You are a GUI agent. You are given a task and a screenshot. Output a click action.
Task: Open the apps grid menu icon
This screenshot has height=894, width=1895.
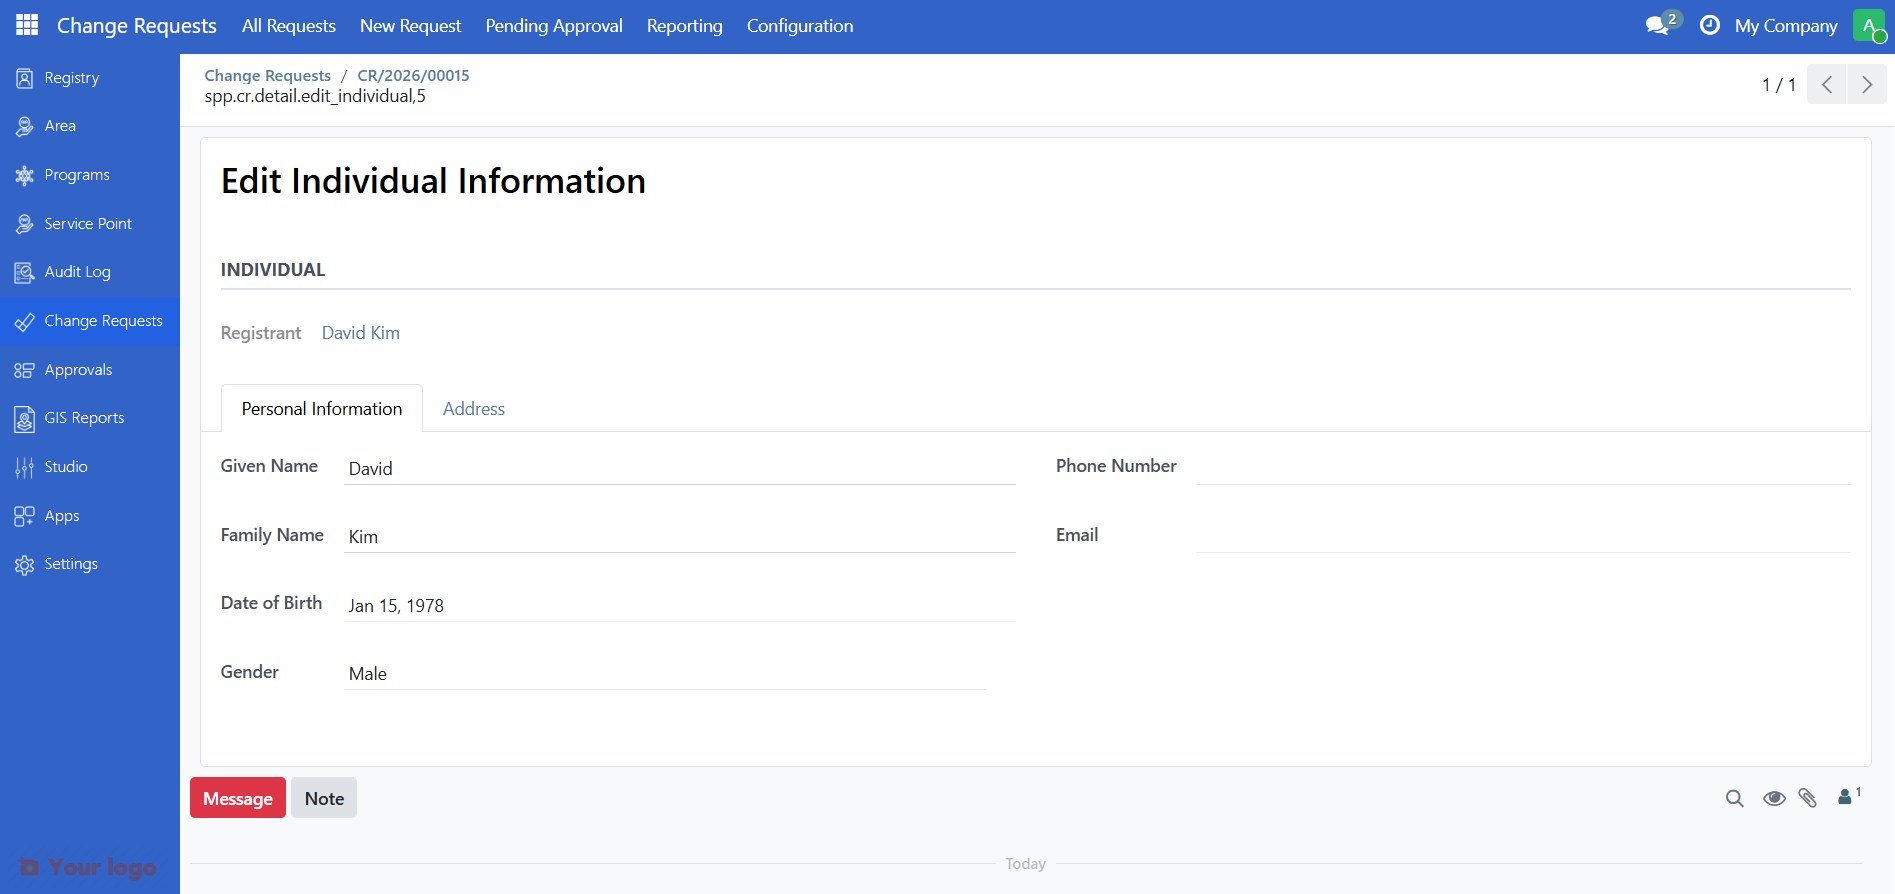[x=27, y=26]
